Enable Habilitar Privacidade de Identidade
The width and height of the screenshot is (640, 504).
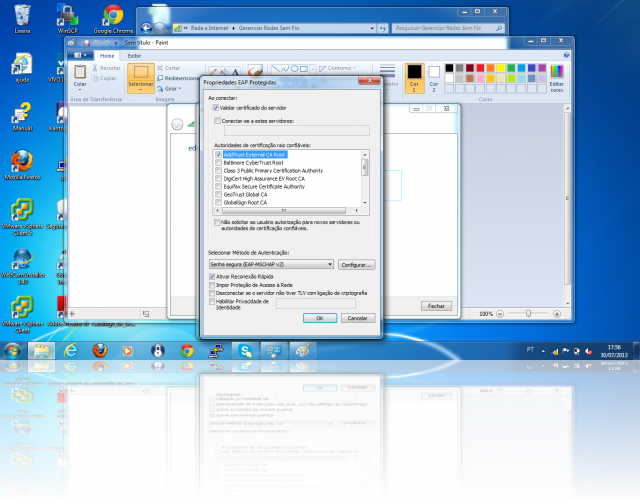212,302
